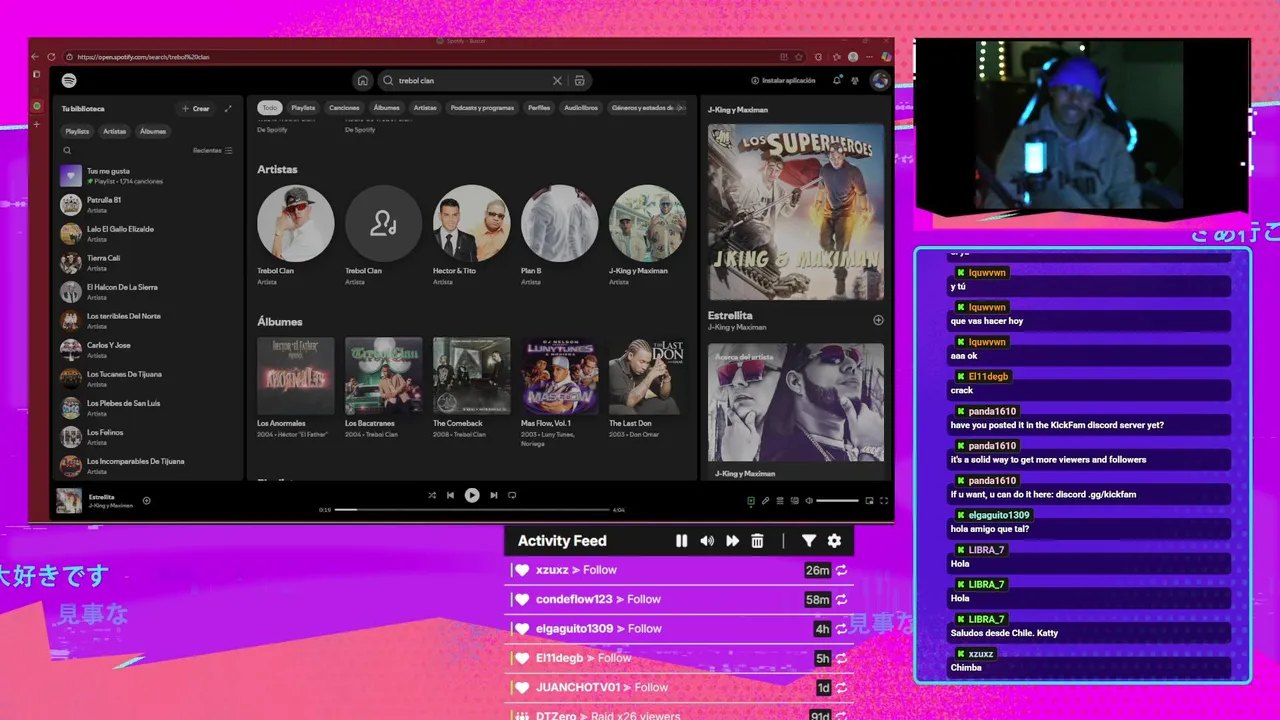Screen dimensions: 1280x720
Task: Open the Spotify profile avatar menu
Action: click(880, 80)
